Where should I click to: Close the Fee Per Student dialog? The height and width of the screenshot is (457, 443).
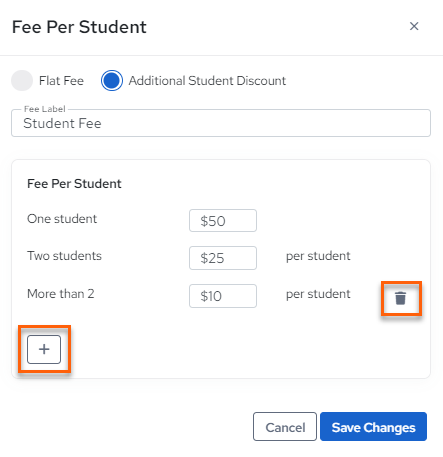coord(414,26)
